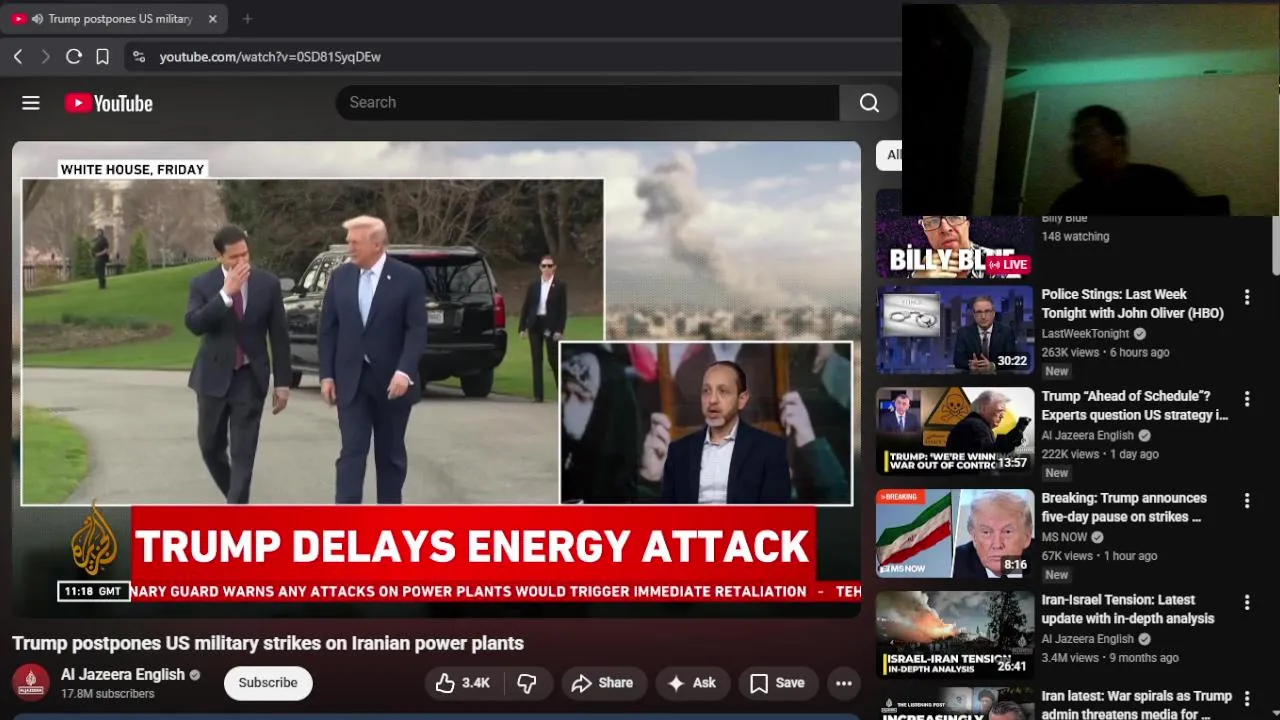Open more actions ellipsis under video
This screenshot has width=1280, height=720.
[844, 683]
